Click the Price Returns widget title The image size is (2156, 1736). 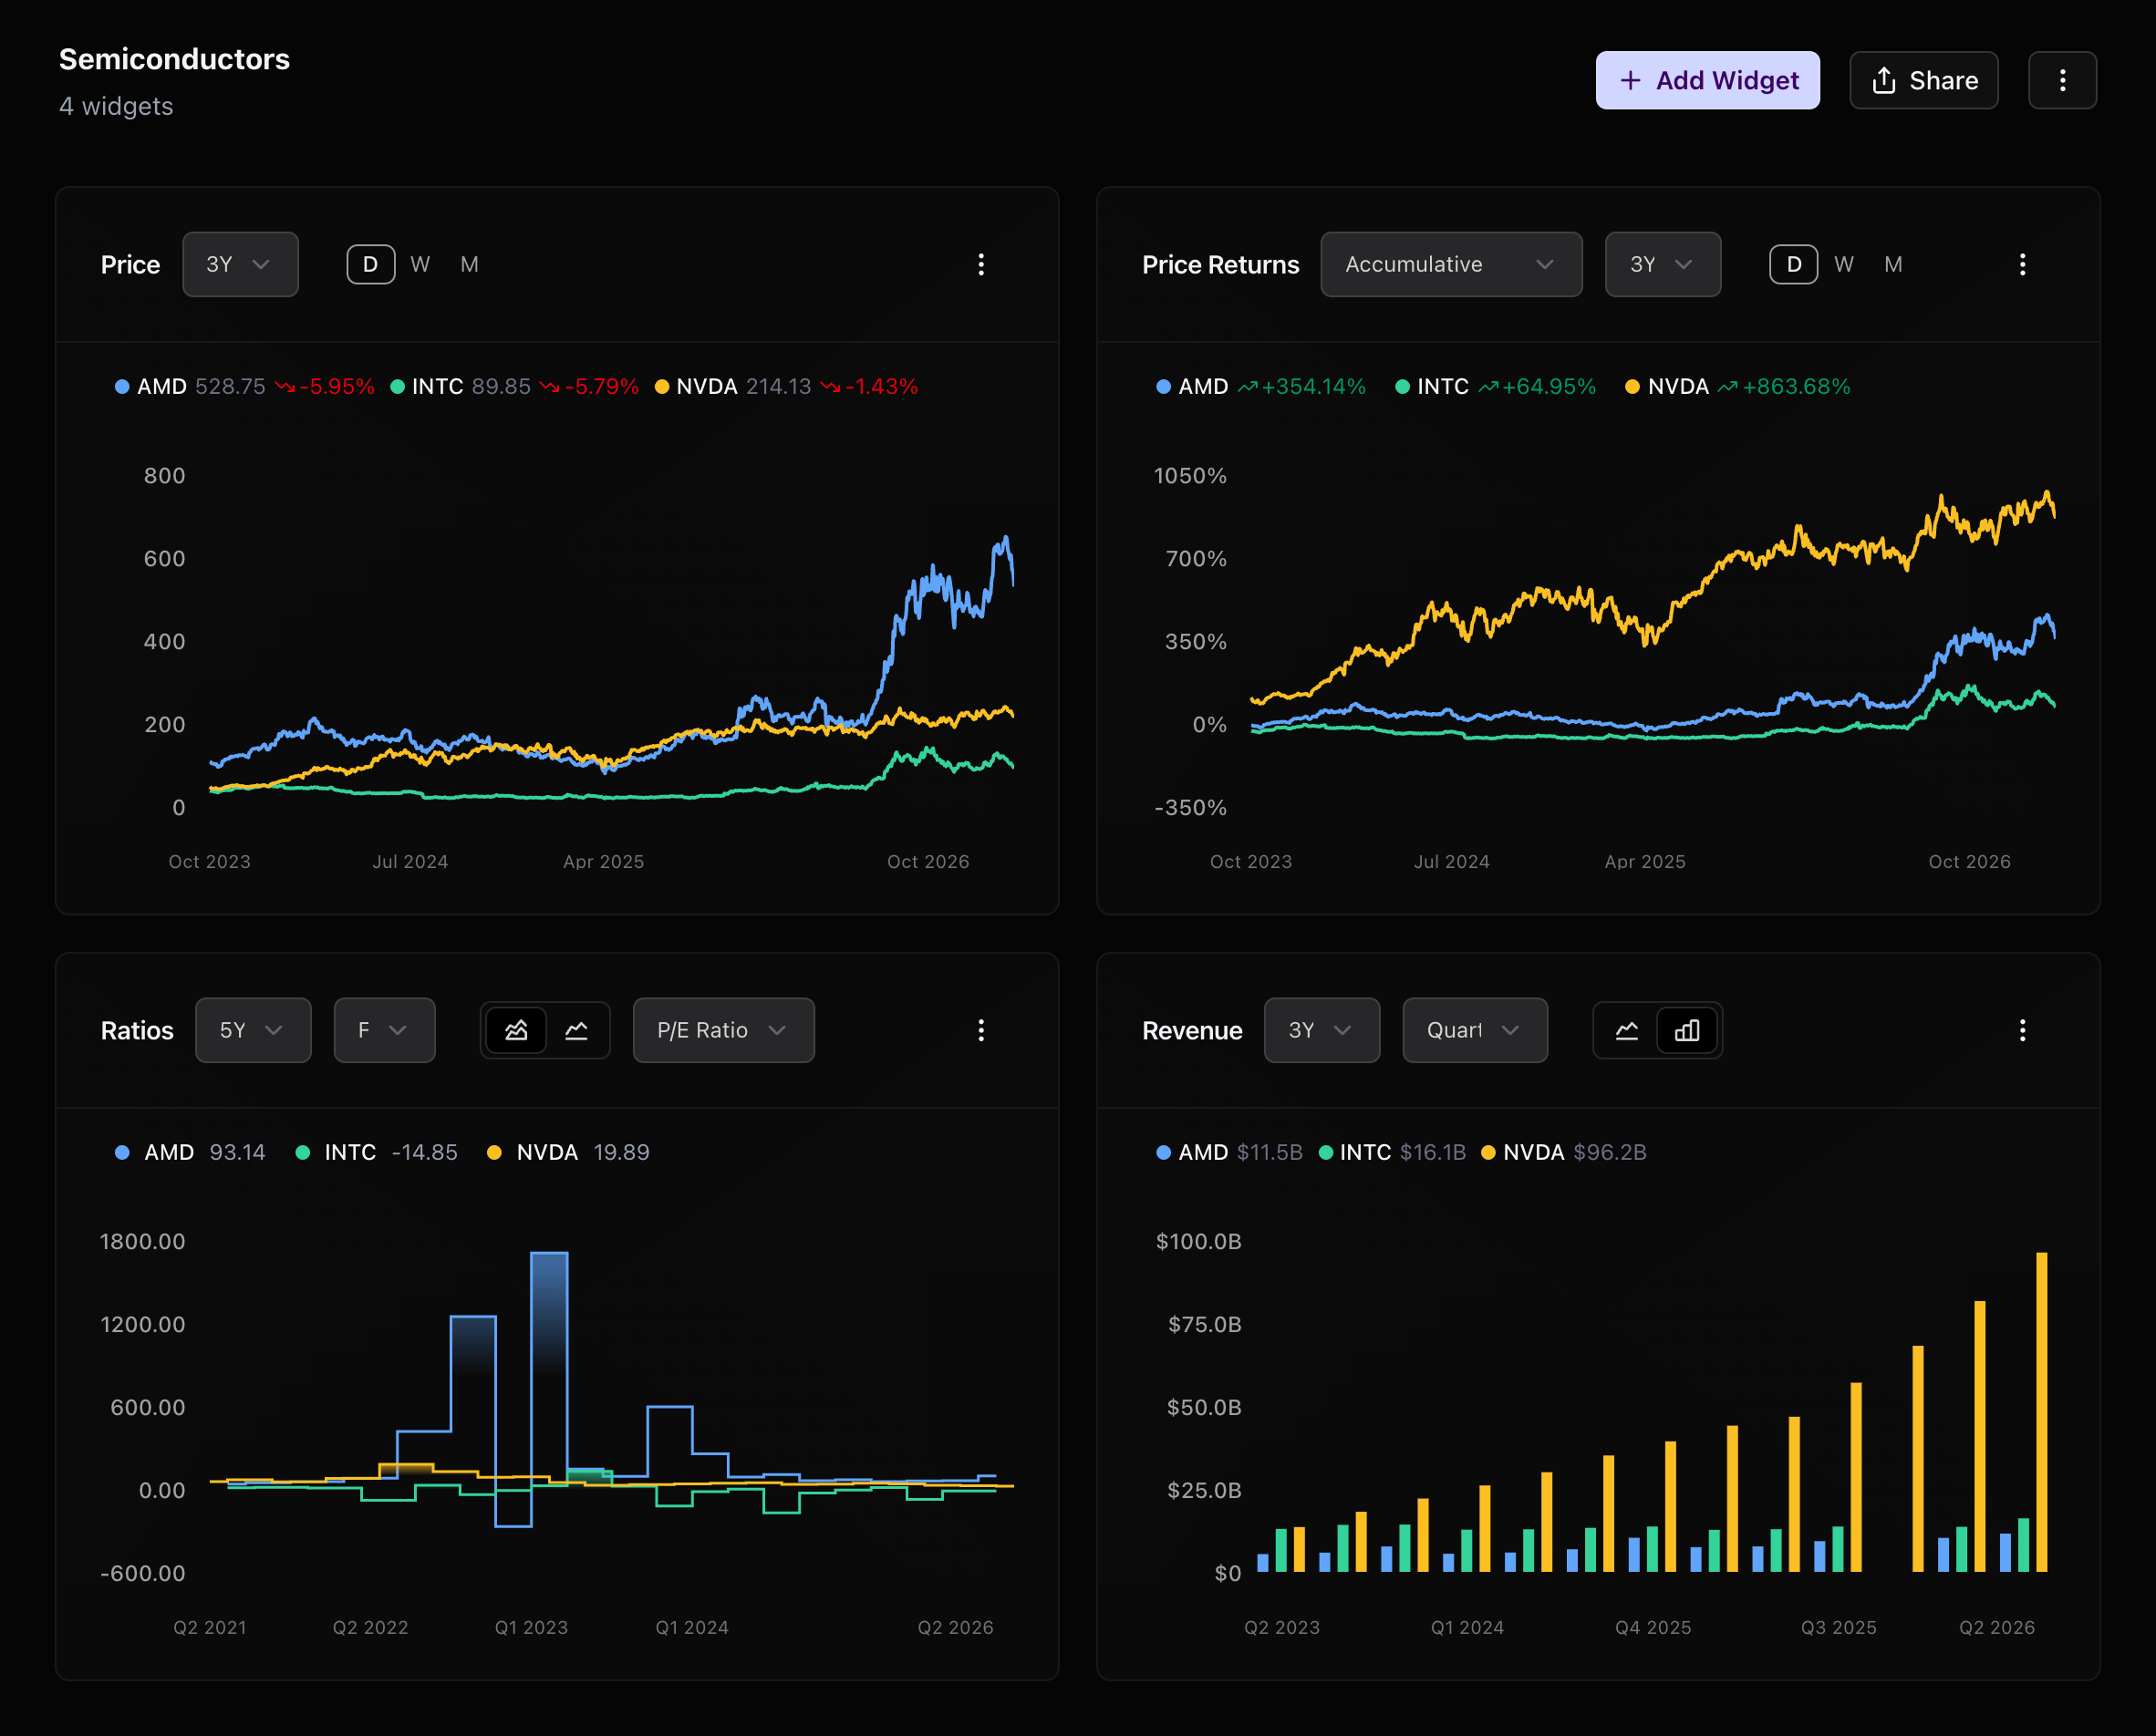[x=1220, y=264]
